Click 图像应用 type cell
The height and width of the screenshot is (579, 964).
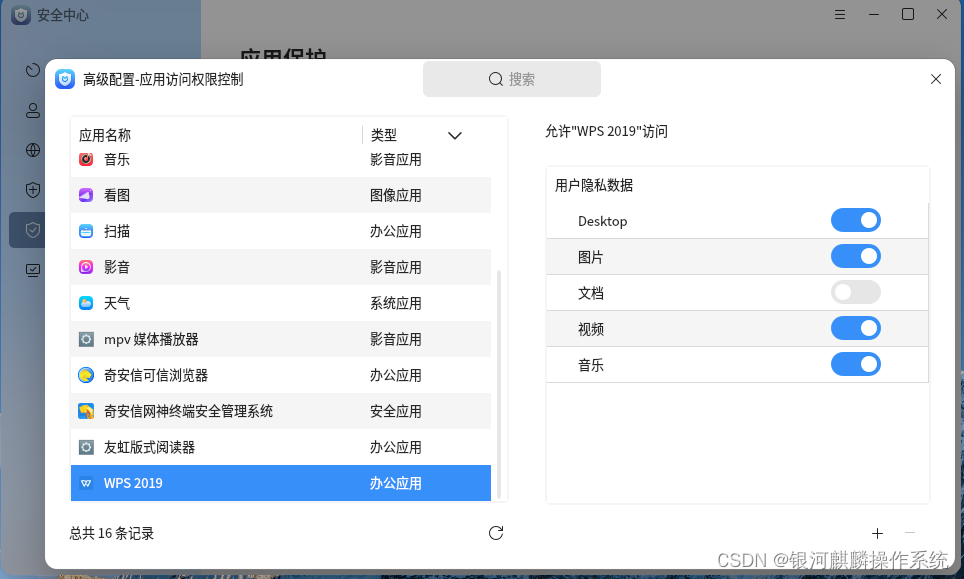(395, 195)
